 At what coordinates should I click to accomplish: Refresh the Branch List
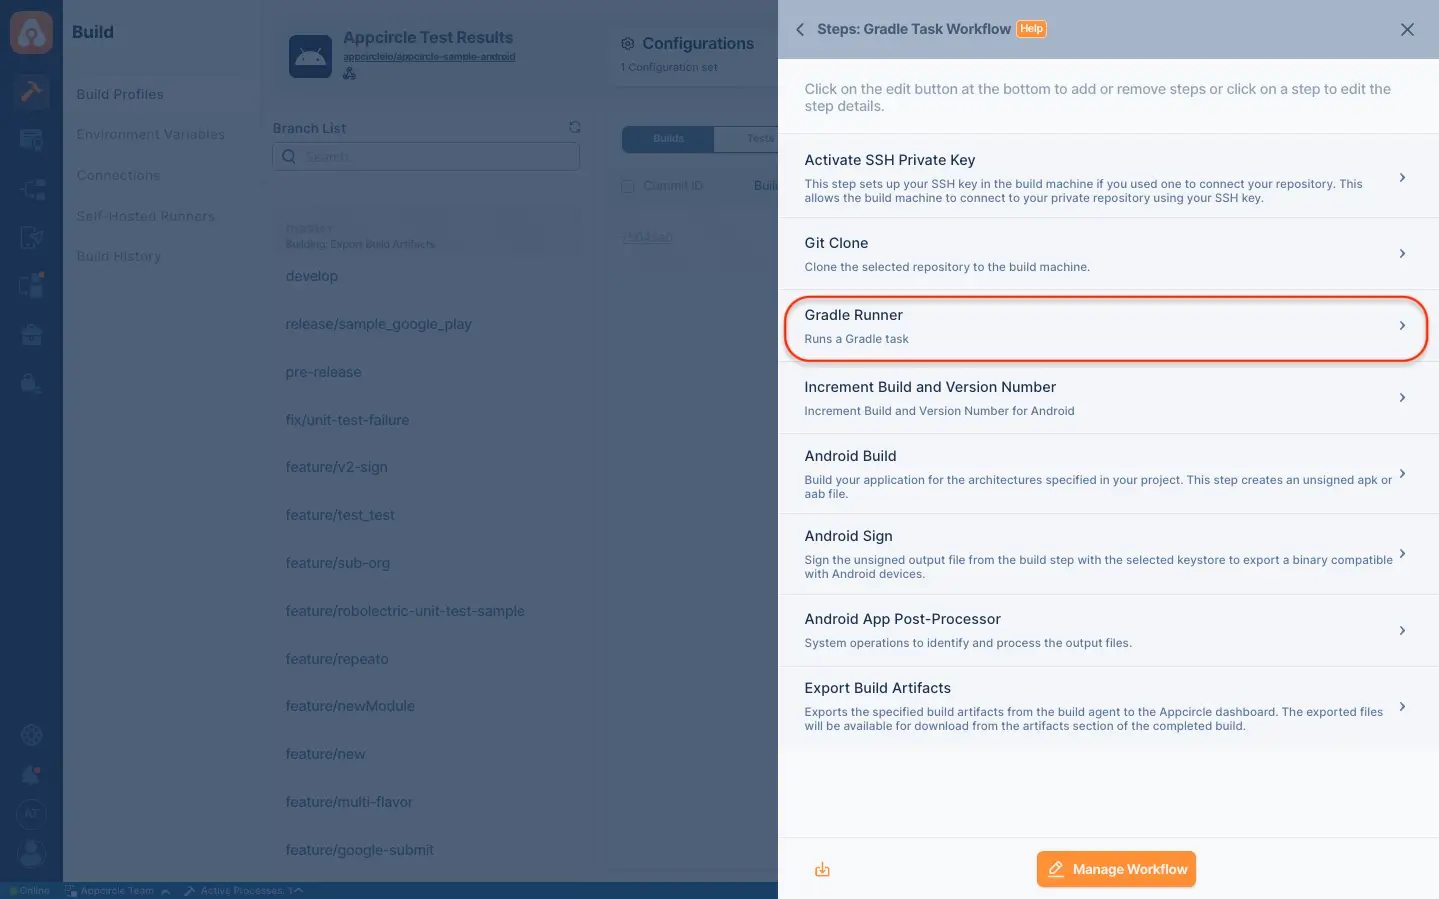tap(574, 127)
